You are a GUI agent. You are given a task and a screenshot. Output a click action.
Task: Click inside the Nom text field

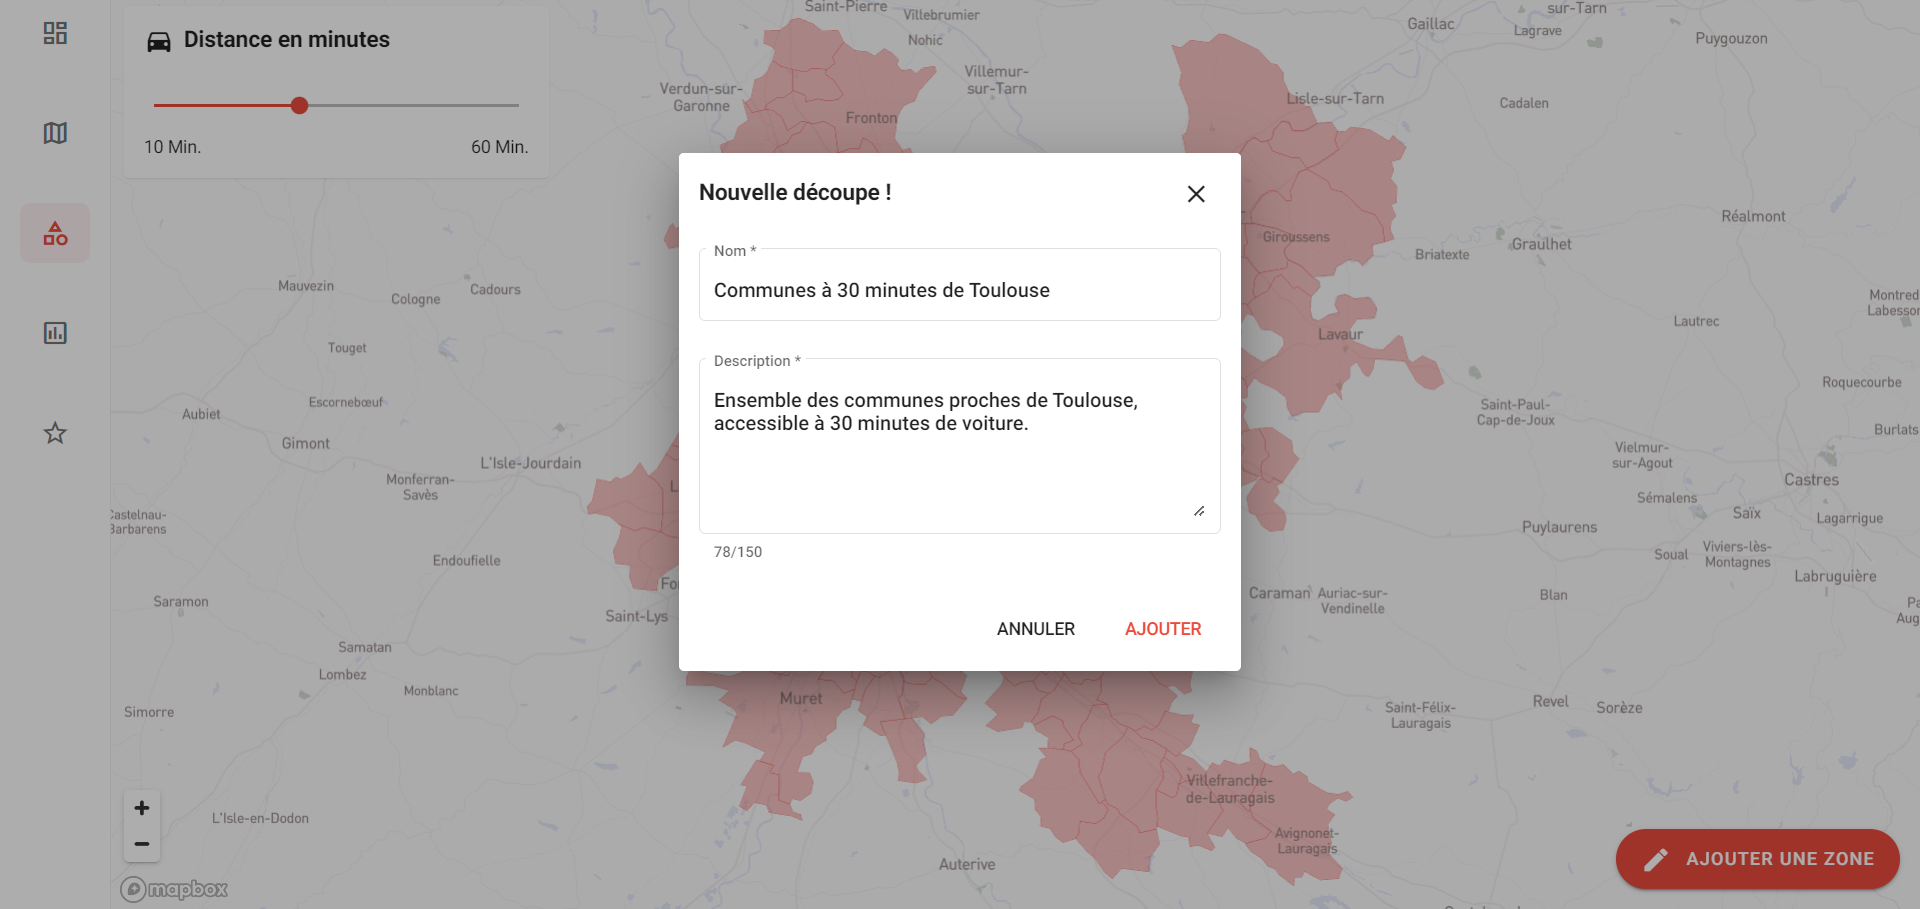[959, 290]
